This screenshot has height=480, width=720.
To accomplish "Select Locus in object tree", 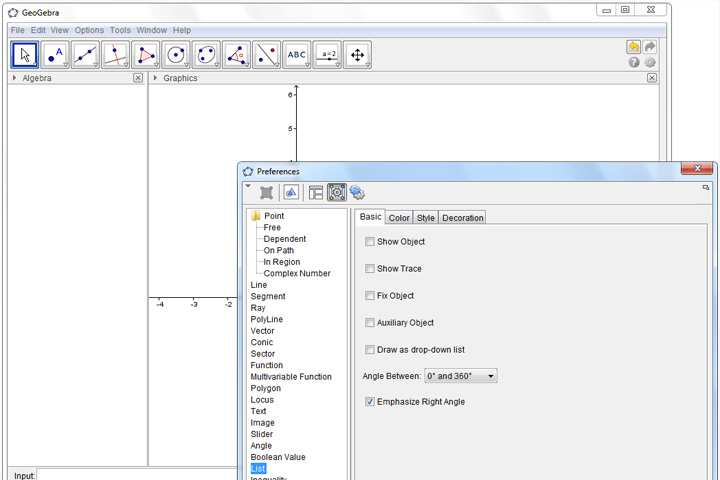I will click(x=262, y=400).
